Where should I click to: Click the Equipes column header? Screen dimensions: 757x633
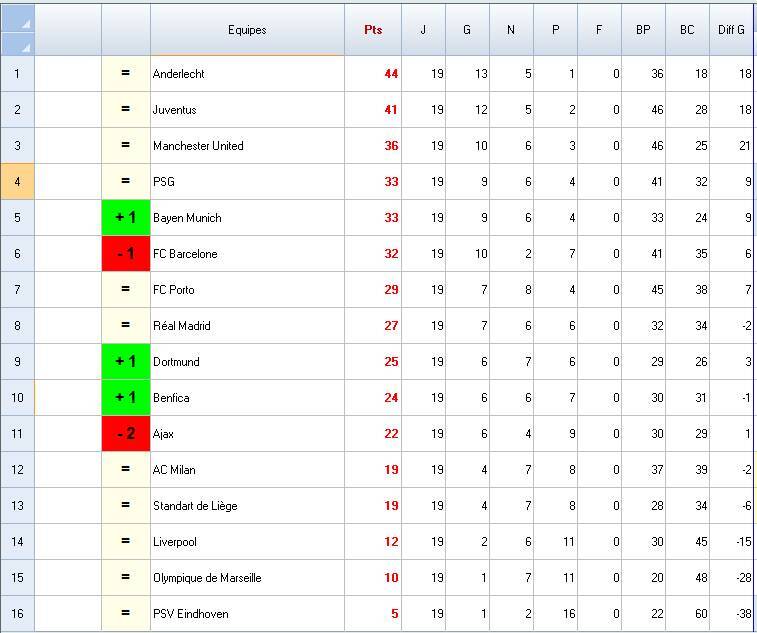point(247,30)
